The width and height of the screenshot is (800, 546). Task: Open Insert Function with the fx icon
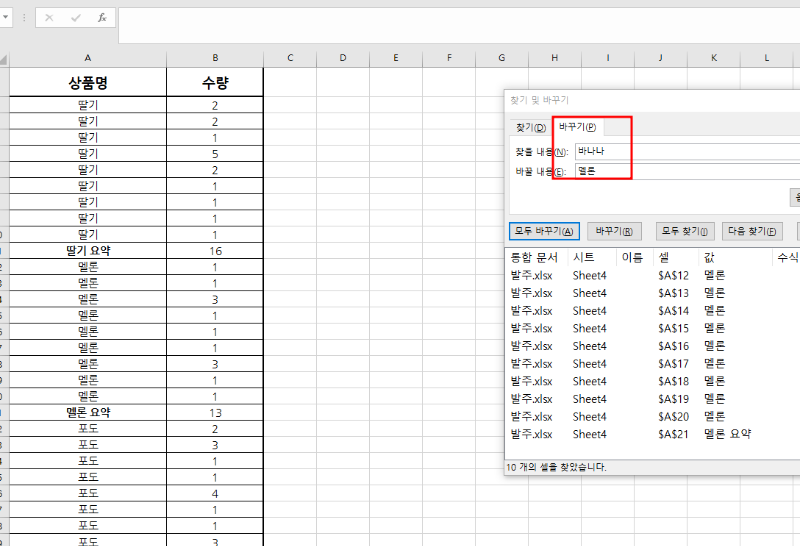[102, 18]
